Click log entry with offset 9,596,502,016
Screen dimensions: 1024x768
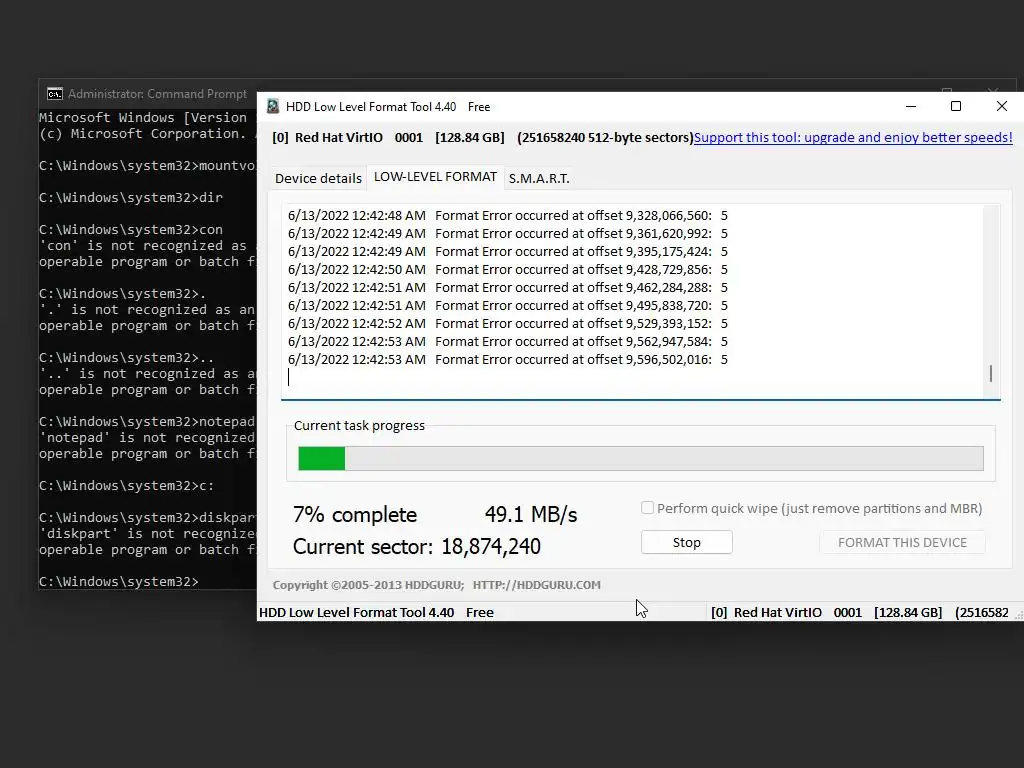point(507,359)
